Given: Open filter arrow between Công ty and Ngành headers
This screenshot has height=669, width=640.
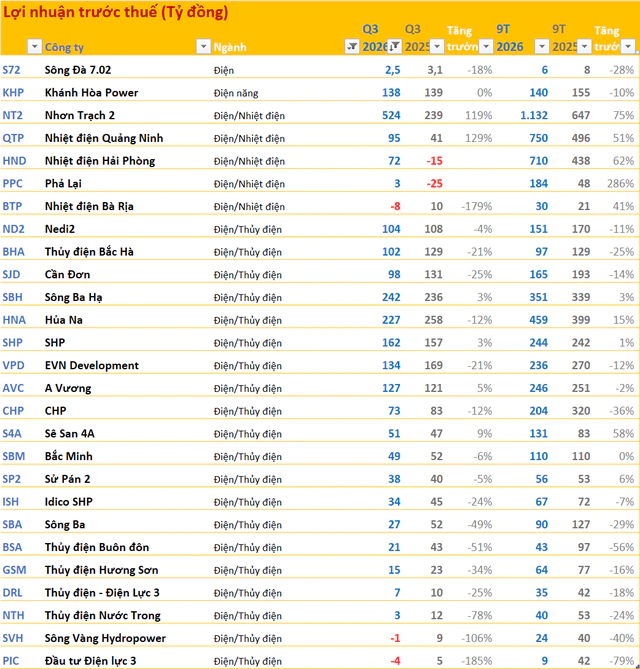Looking at the screenshot, I should point(204,46).
